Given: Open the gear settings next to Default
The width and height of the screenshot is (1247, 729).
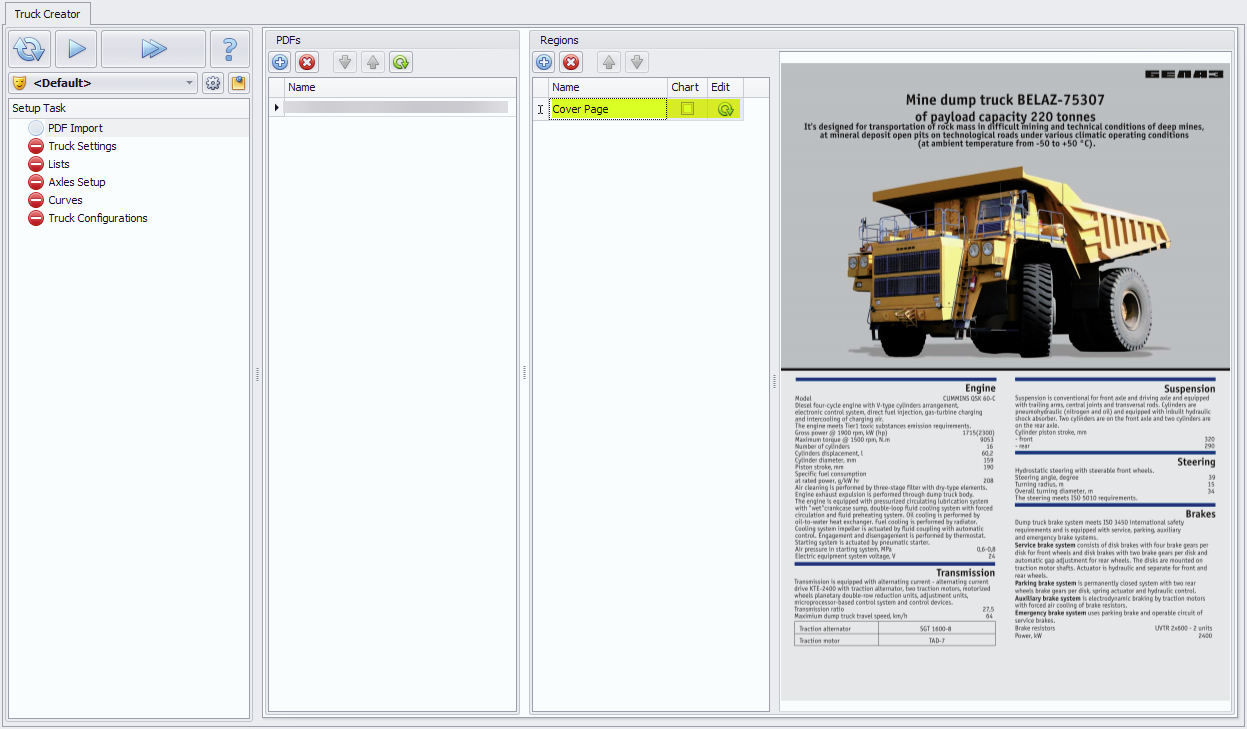Looking at the screenshot, I should 213,83.
